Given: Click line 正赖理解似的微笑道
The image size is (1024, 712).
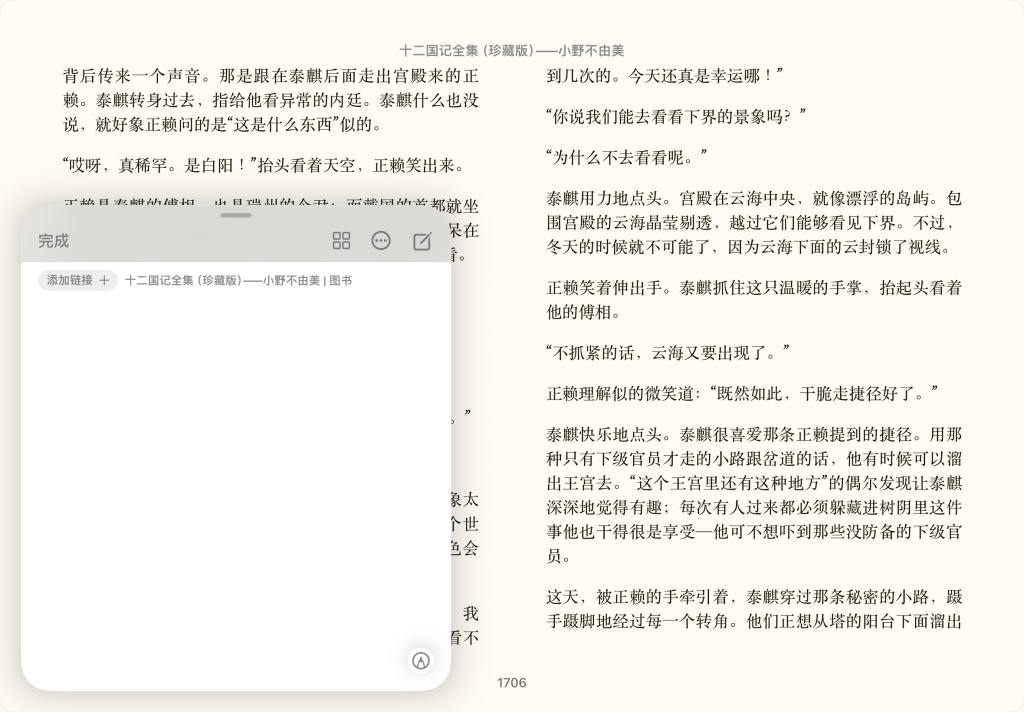Looking at the screenshot, I should pyautogui.click(x=743, y=393).
